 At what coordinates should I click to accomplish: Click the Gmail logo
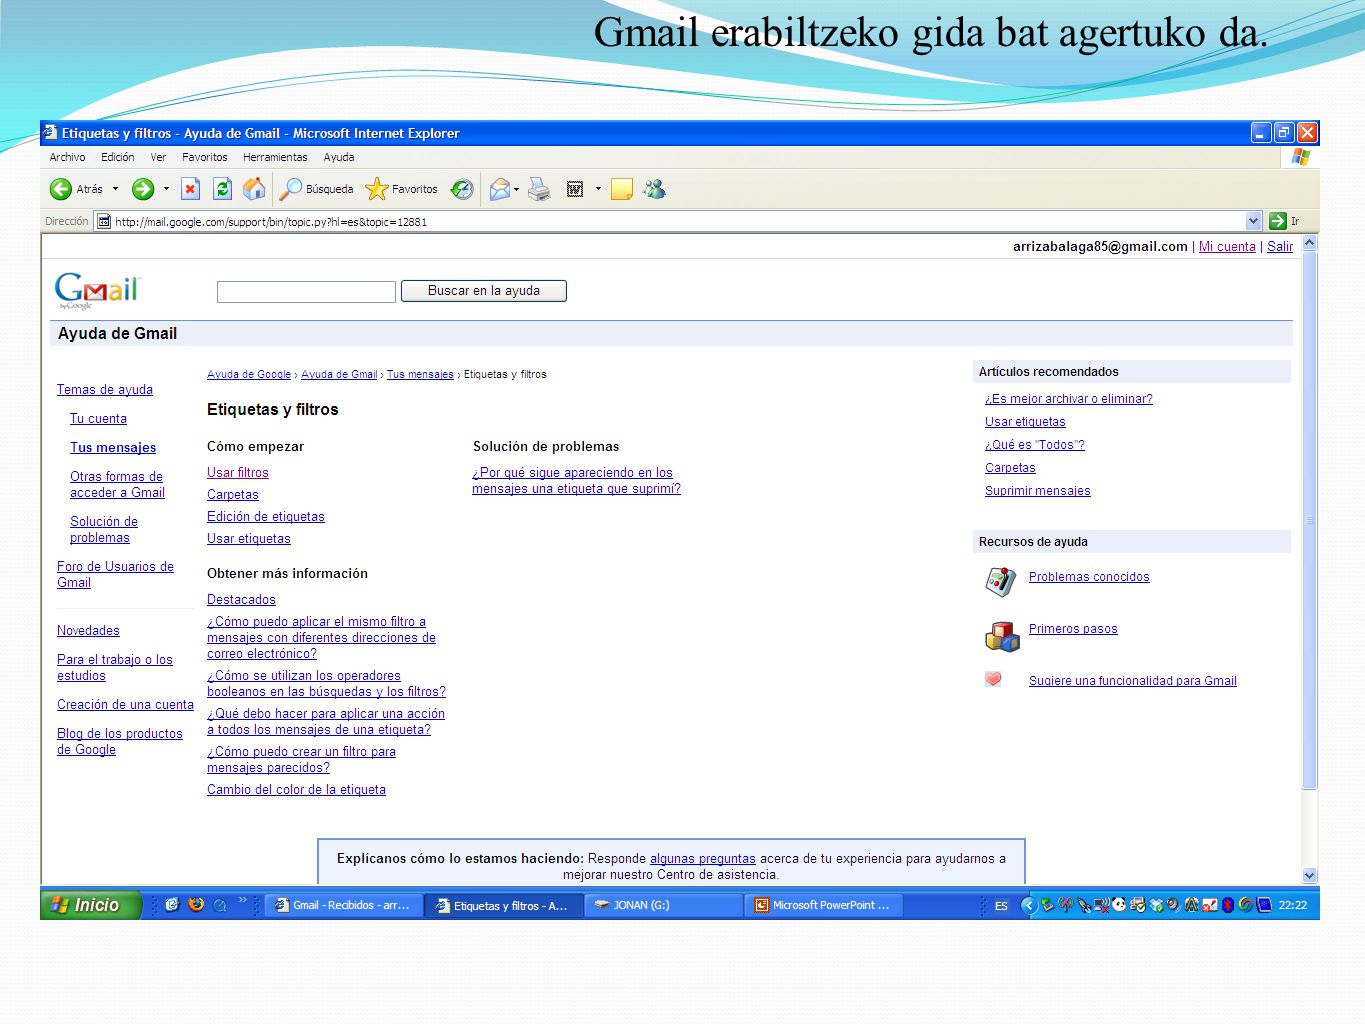click(x=97, y=291)
